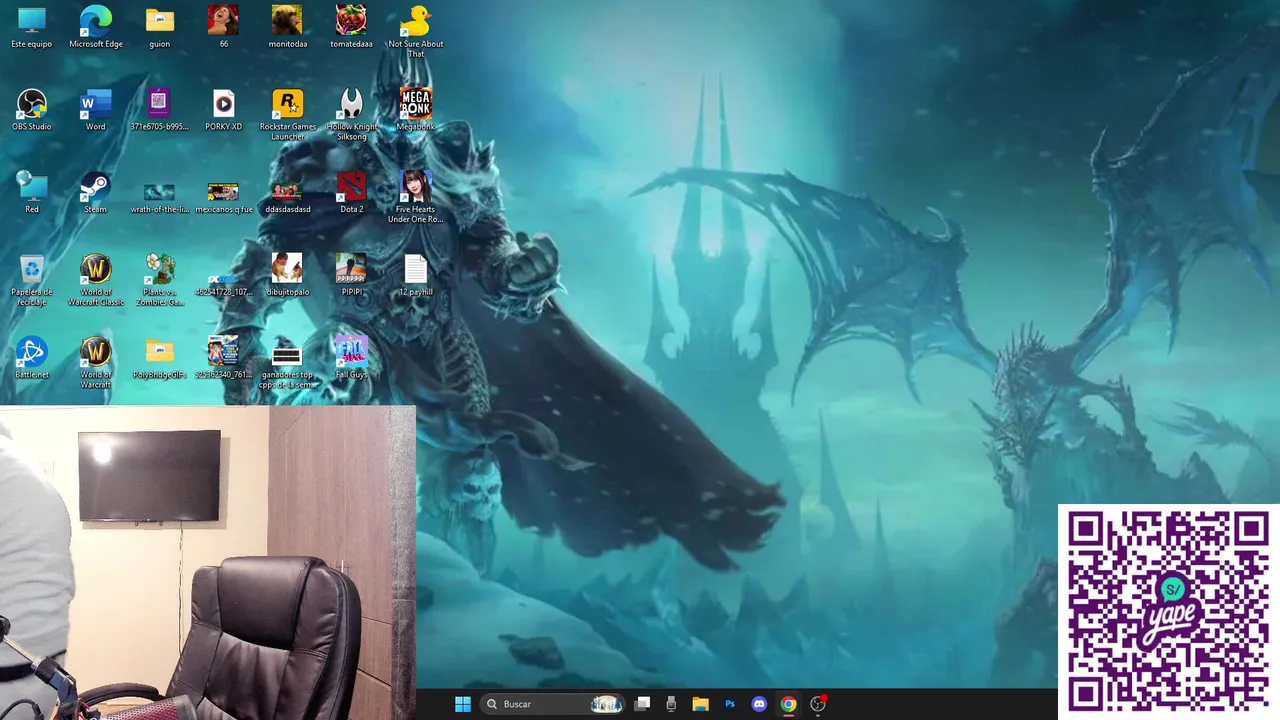1280x720 pixels.
Task: Launch Battle.net from desktop
Action: point(32,358)
